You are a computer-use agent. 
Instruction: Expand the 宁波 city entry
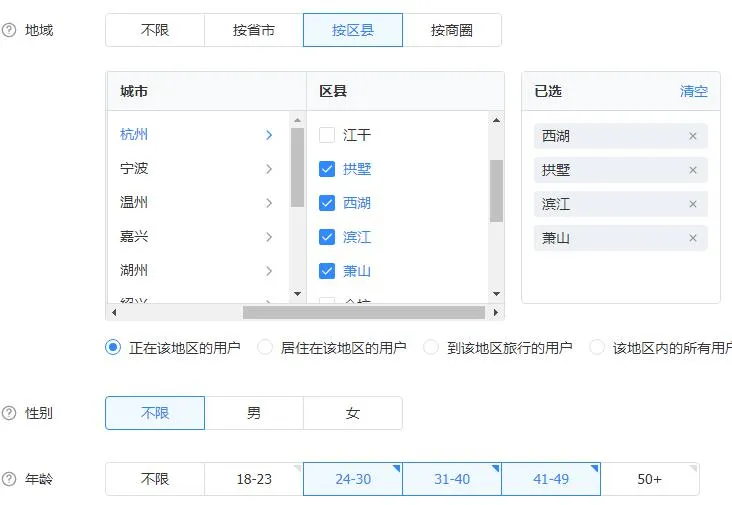[x=269, y=169]
